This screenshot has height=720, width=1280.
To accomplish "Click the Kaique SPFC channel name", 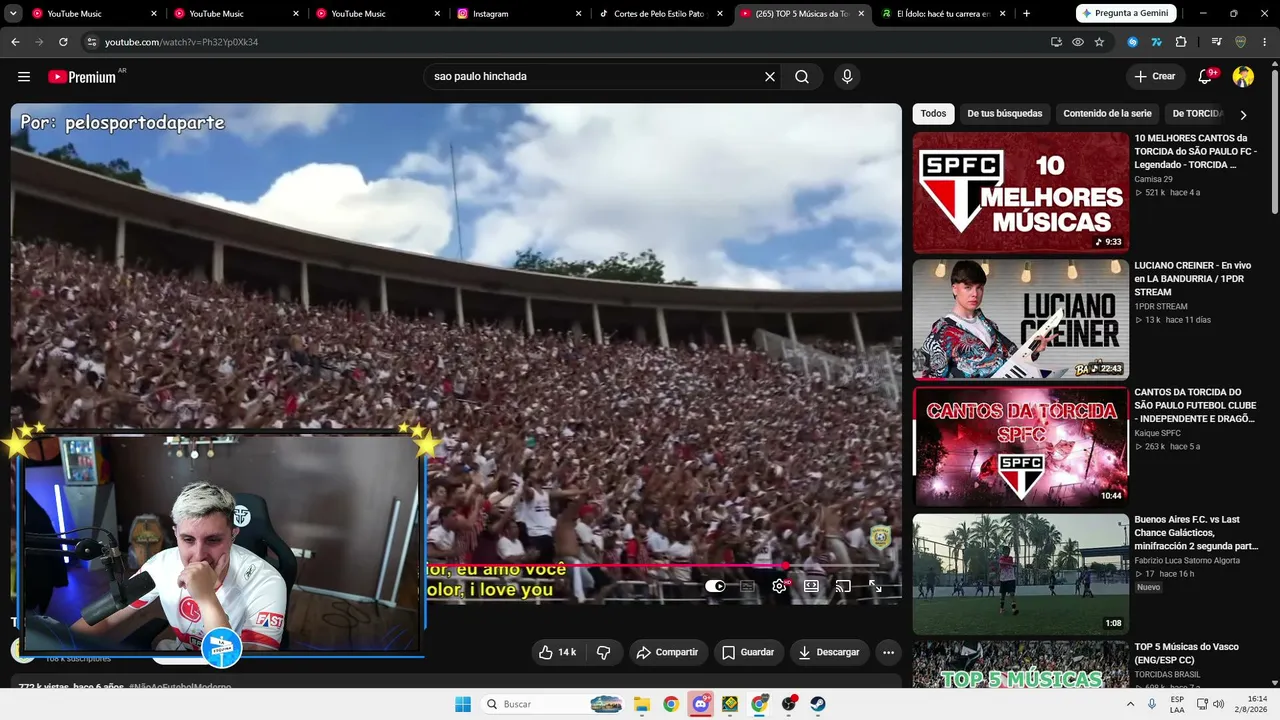I will click(x=1157, y=433).
